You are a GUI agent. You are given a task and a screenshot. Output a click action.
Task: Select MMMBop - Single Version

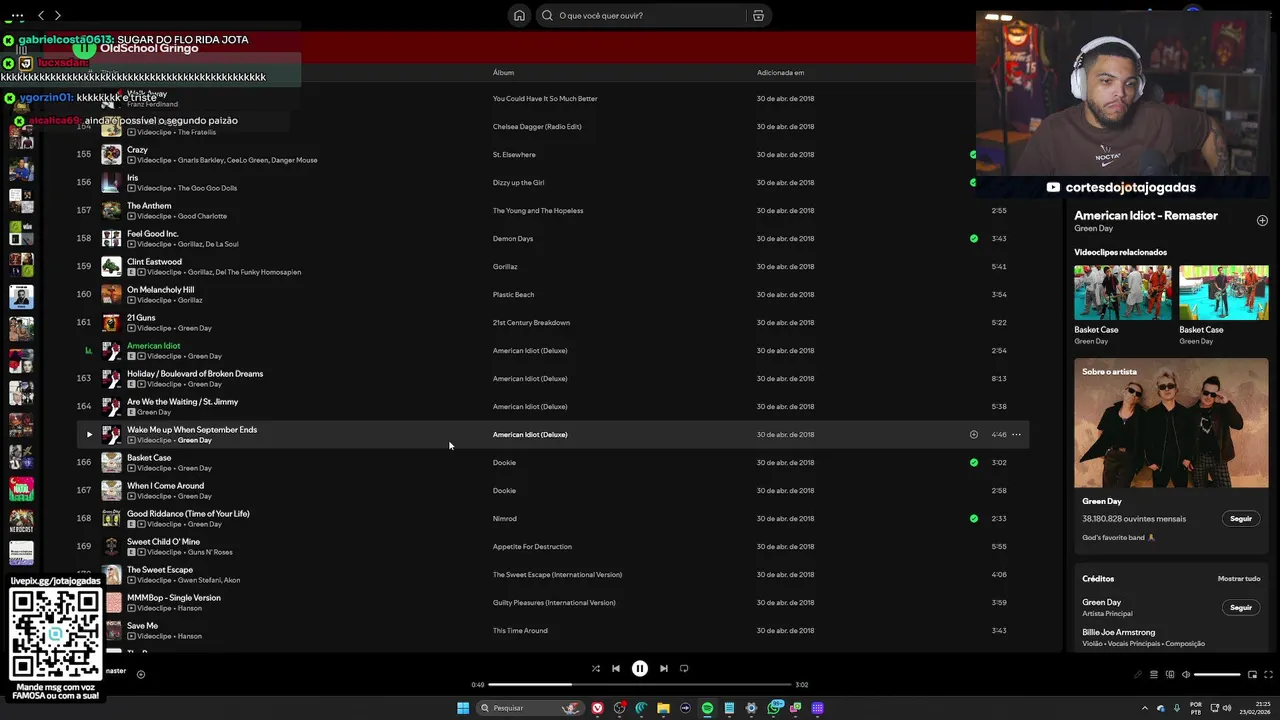click(174, 597)
